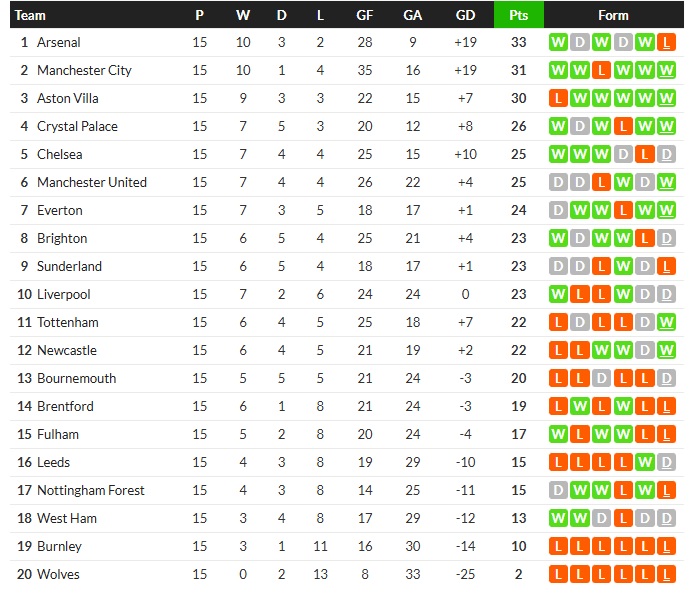Click Chelsea's +10 goal difference cell

coord(465,155)
